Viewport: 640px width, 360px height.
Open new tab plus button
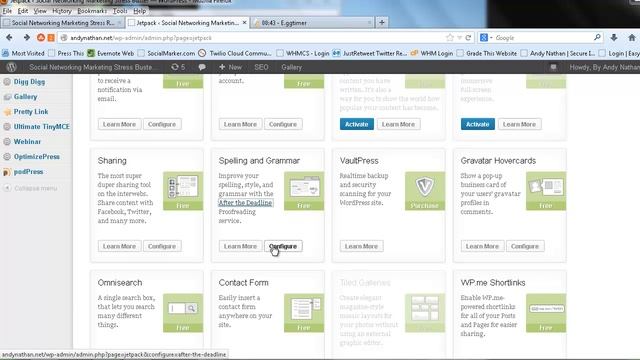382,22
